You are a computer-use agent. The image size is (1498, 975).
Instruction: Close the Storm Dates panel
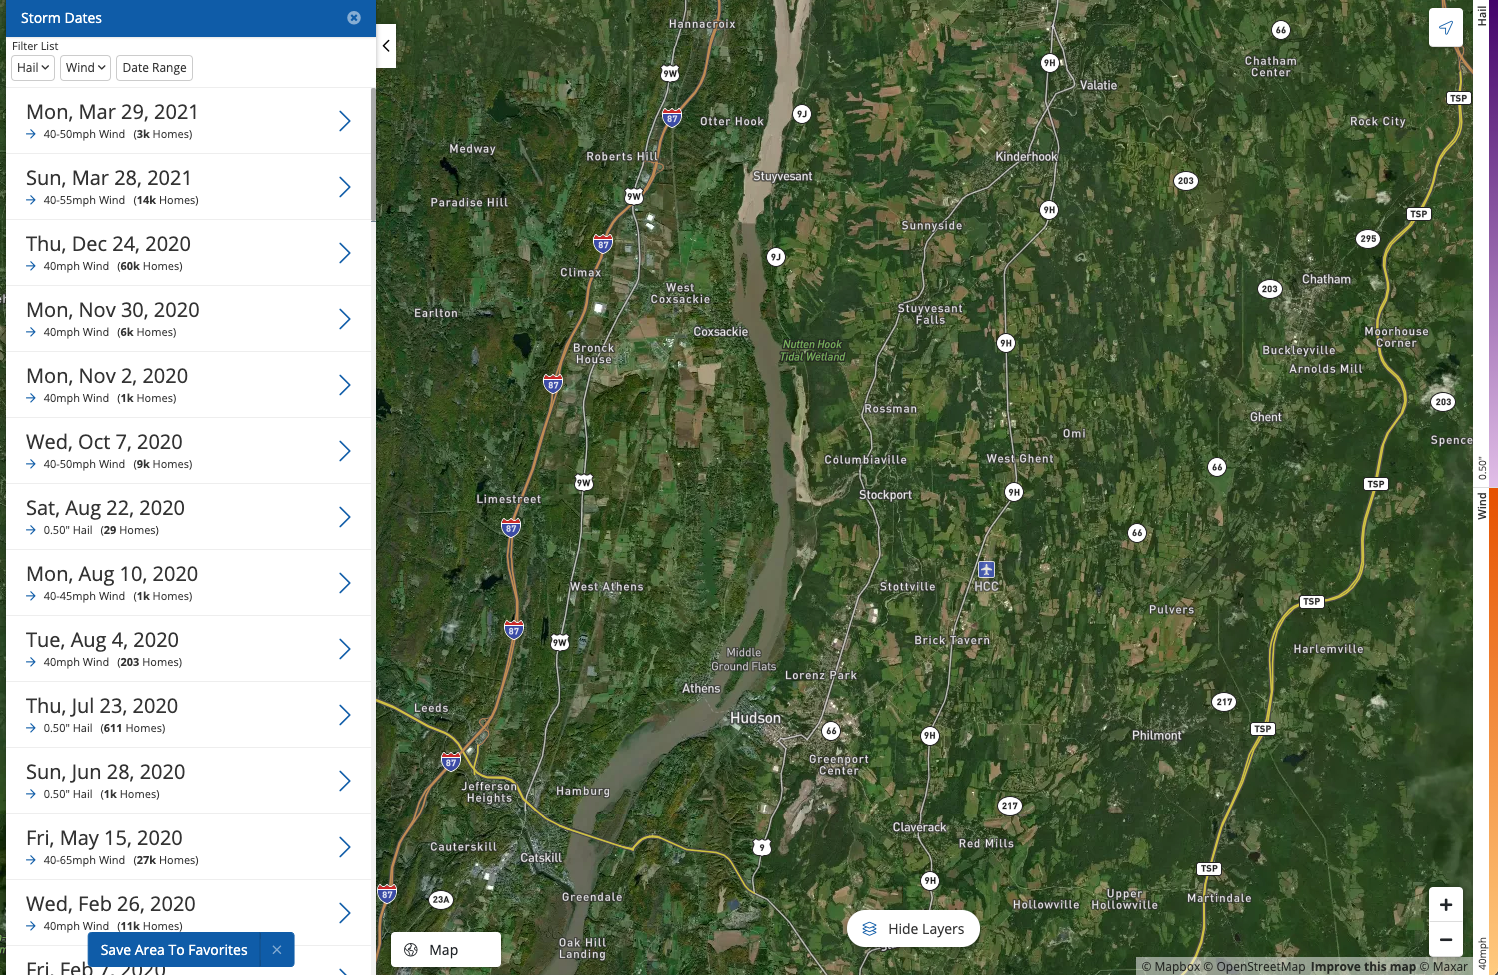pos(354,18)
